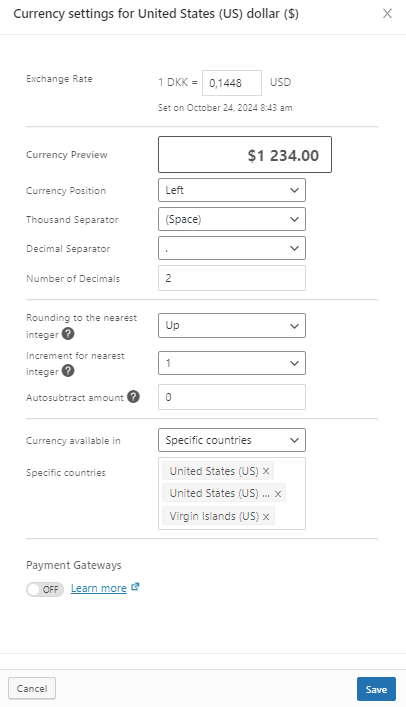This screenshot has height=707, width=406.
Task: Open the Currency Position dropdown
Action: (x=232, y=190)
